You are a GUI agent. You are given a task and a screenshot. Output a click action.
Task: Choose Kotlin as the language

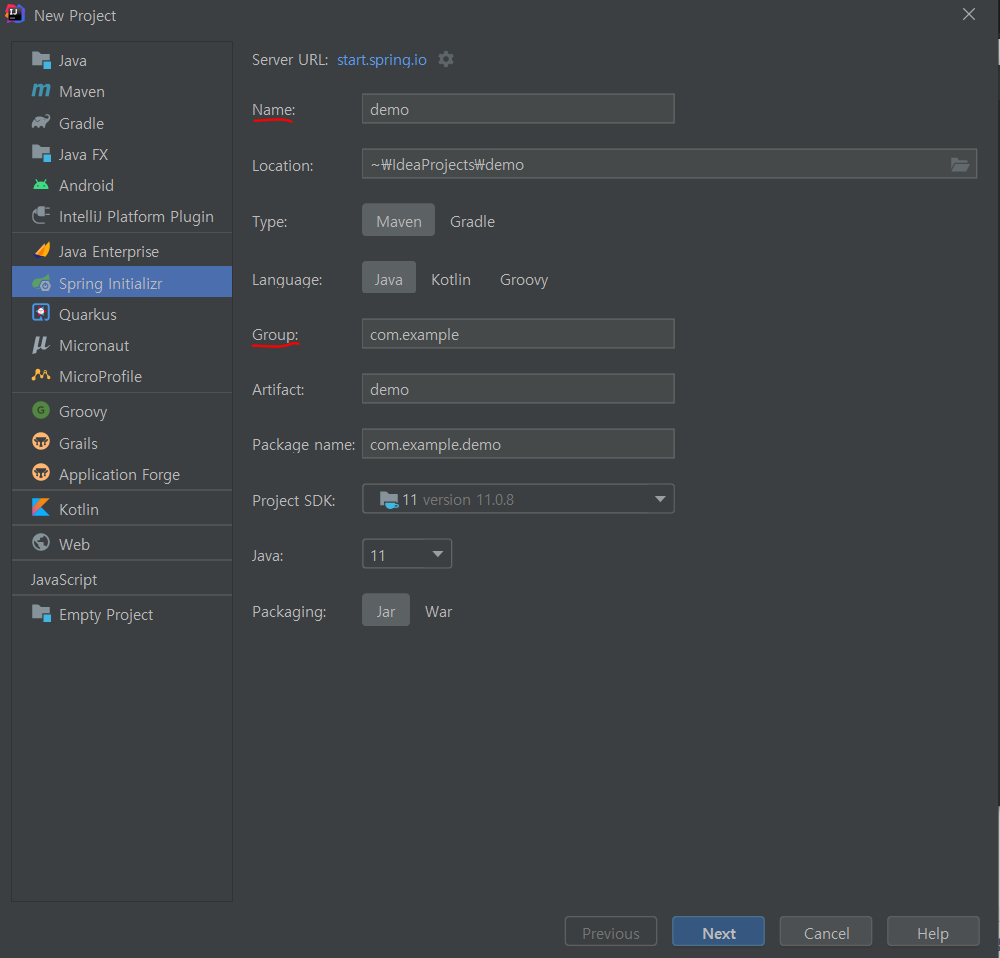point(451,279)
